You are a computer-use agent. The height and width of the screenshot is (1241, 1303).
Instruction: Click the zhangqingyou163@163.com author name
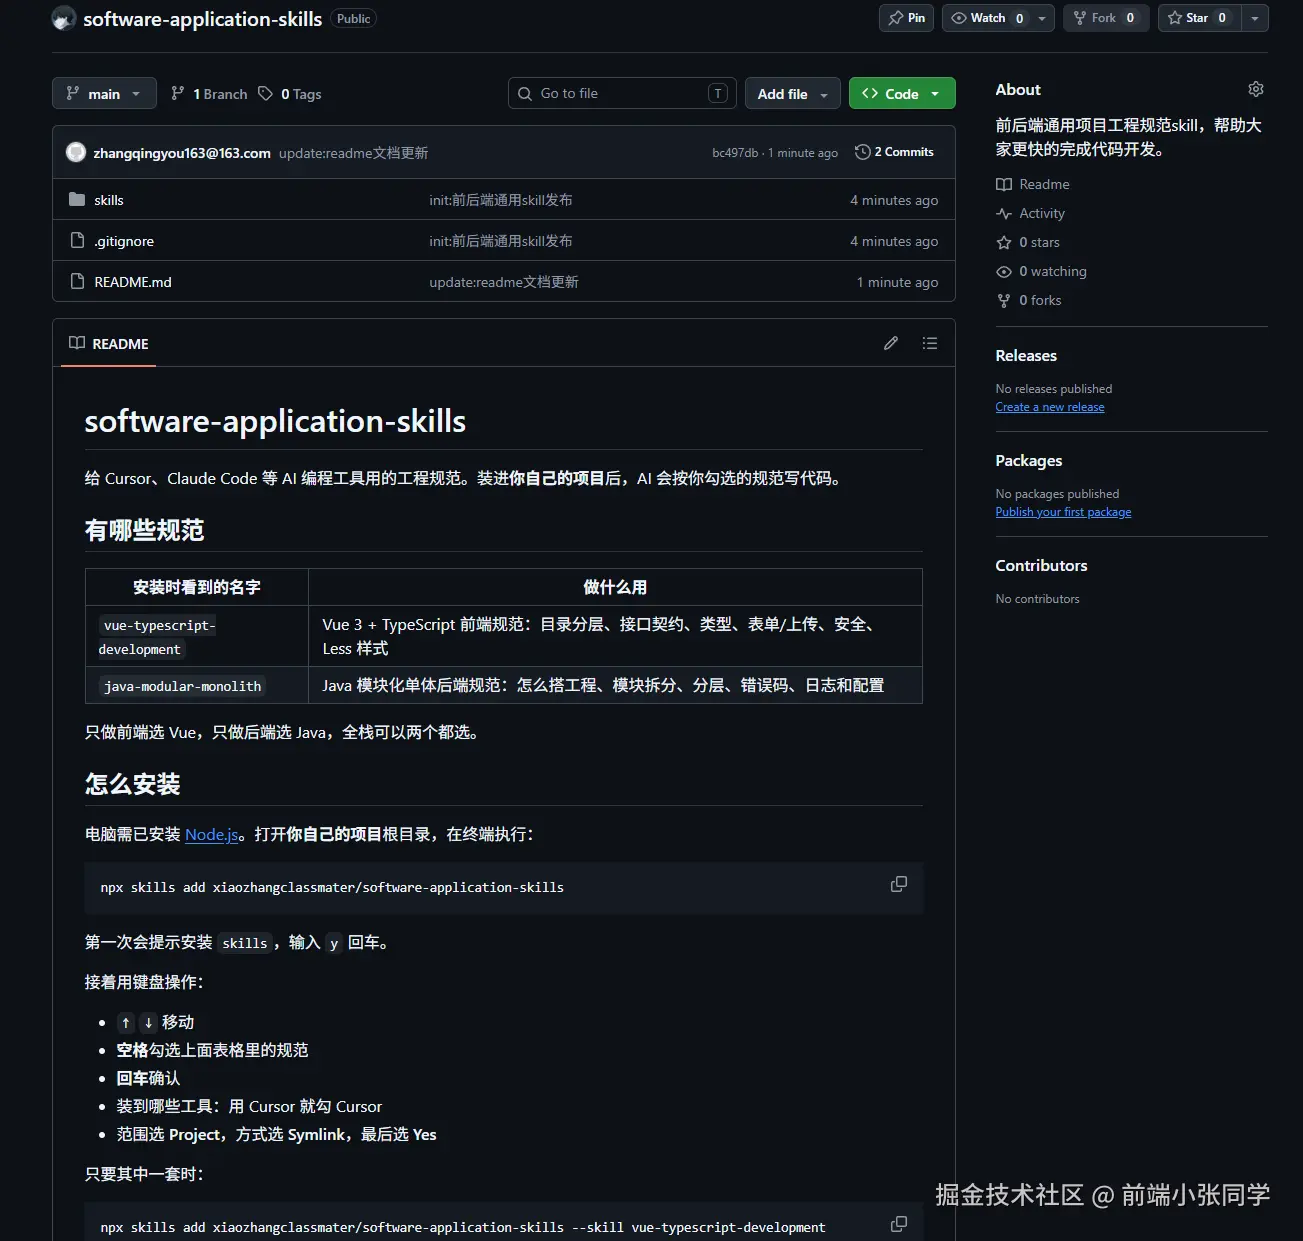point(182,153)
